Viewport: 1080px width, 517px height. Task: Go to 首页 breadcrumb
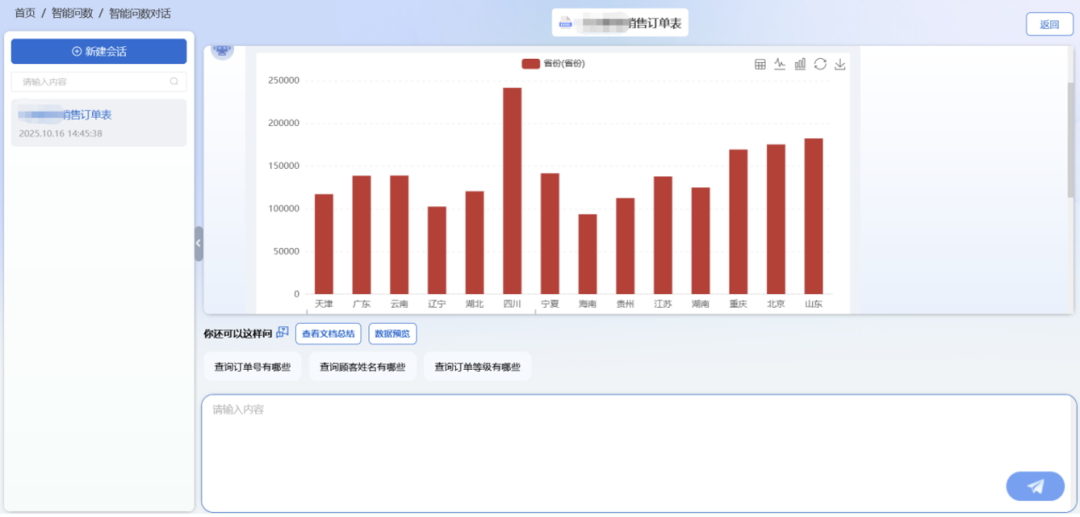(x=25, y=13)
